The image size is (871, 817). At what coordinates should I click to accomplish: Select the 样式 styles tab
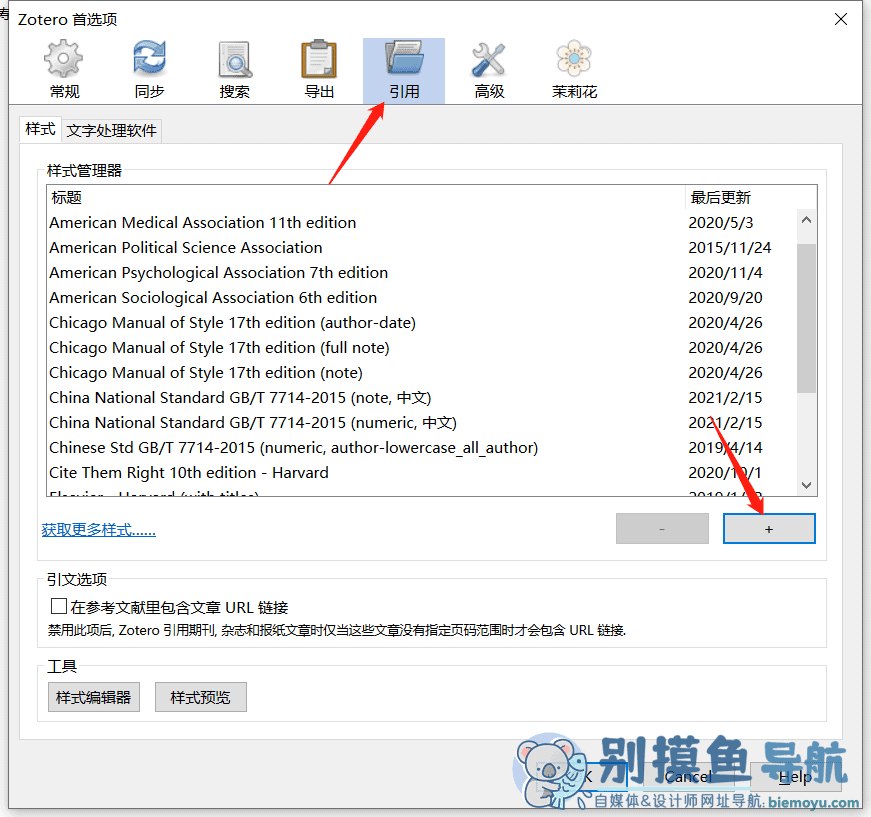41,129
